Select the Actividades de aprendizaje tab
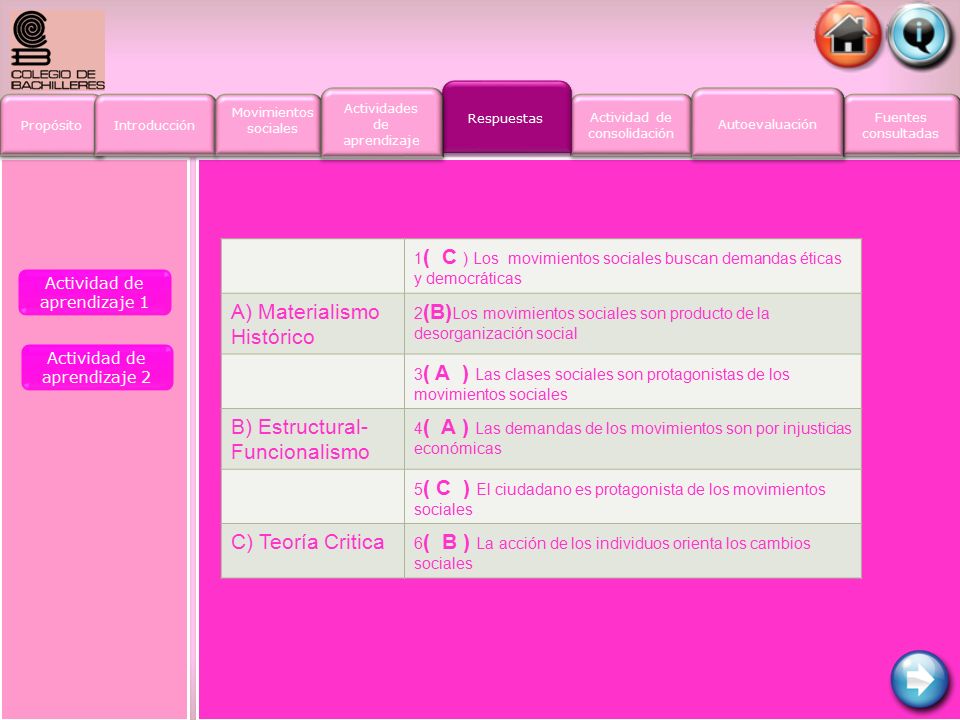Screen dimensions: 960x720 (x=381, y=124)
